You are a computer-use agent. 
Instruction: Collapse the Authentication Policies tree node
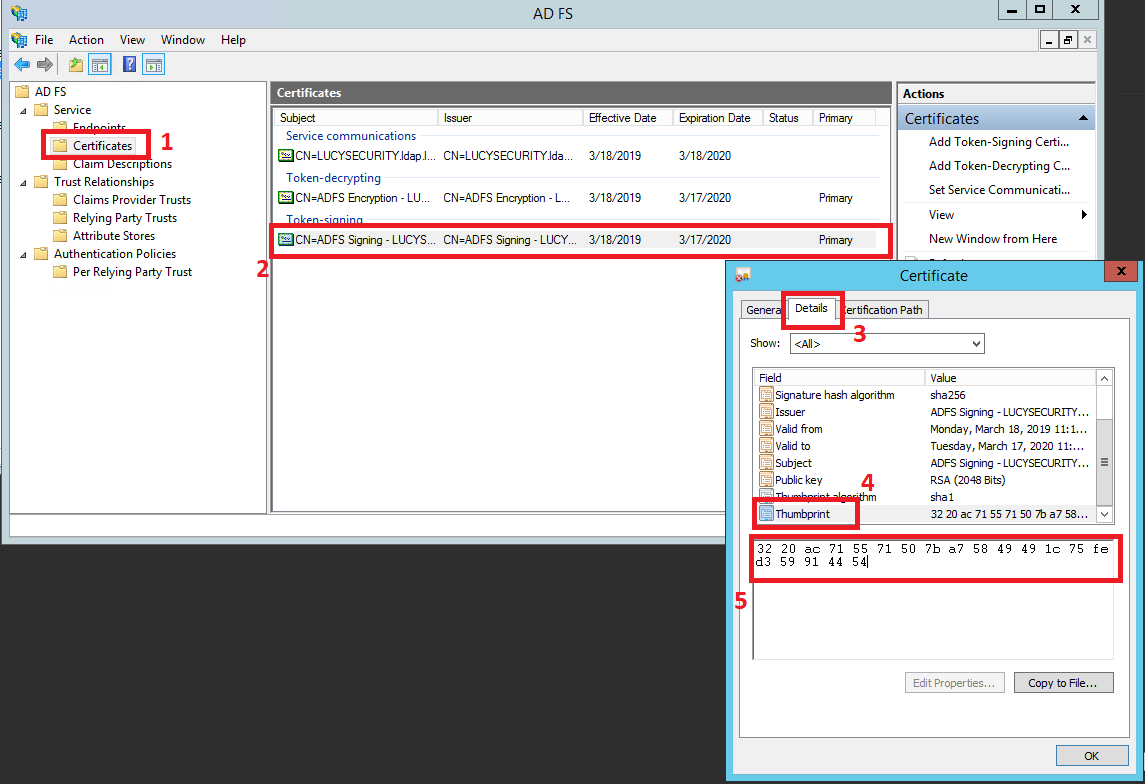pos(23,255)
